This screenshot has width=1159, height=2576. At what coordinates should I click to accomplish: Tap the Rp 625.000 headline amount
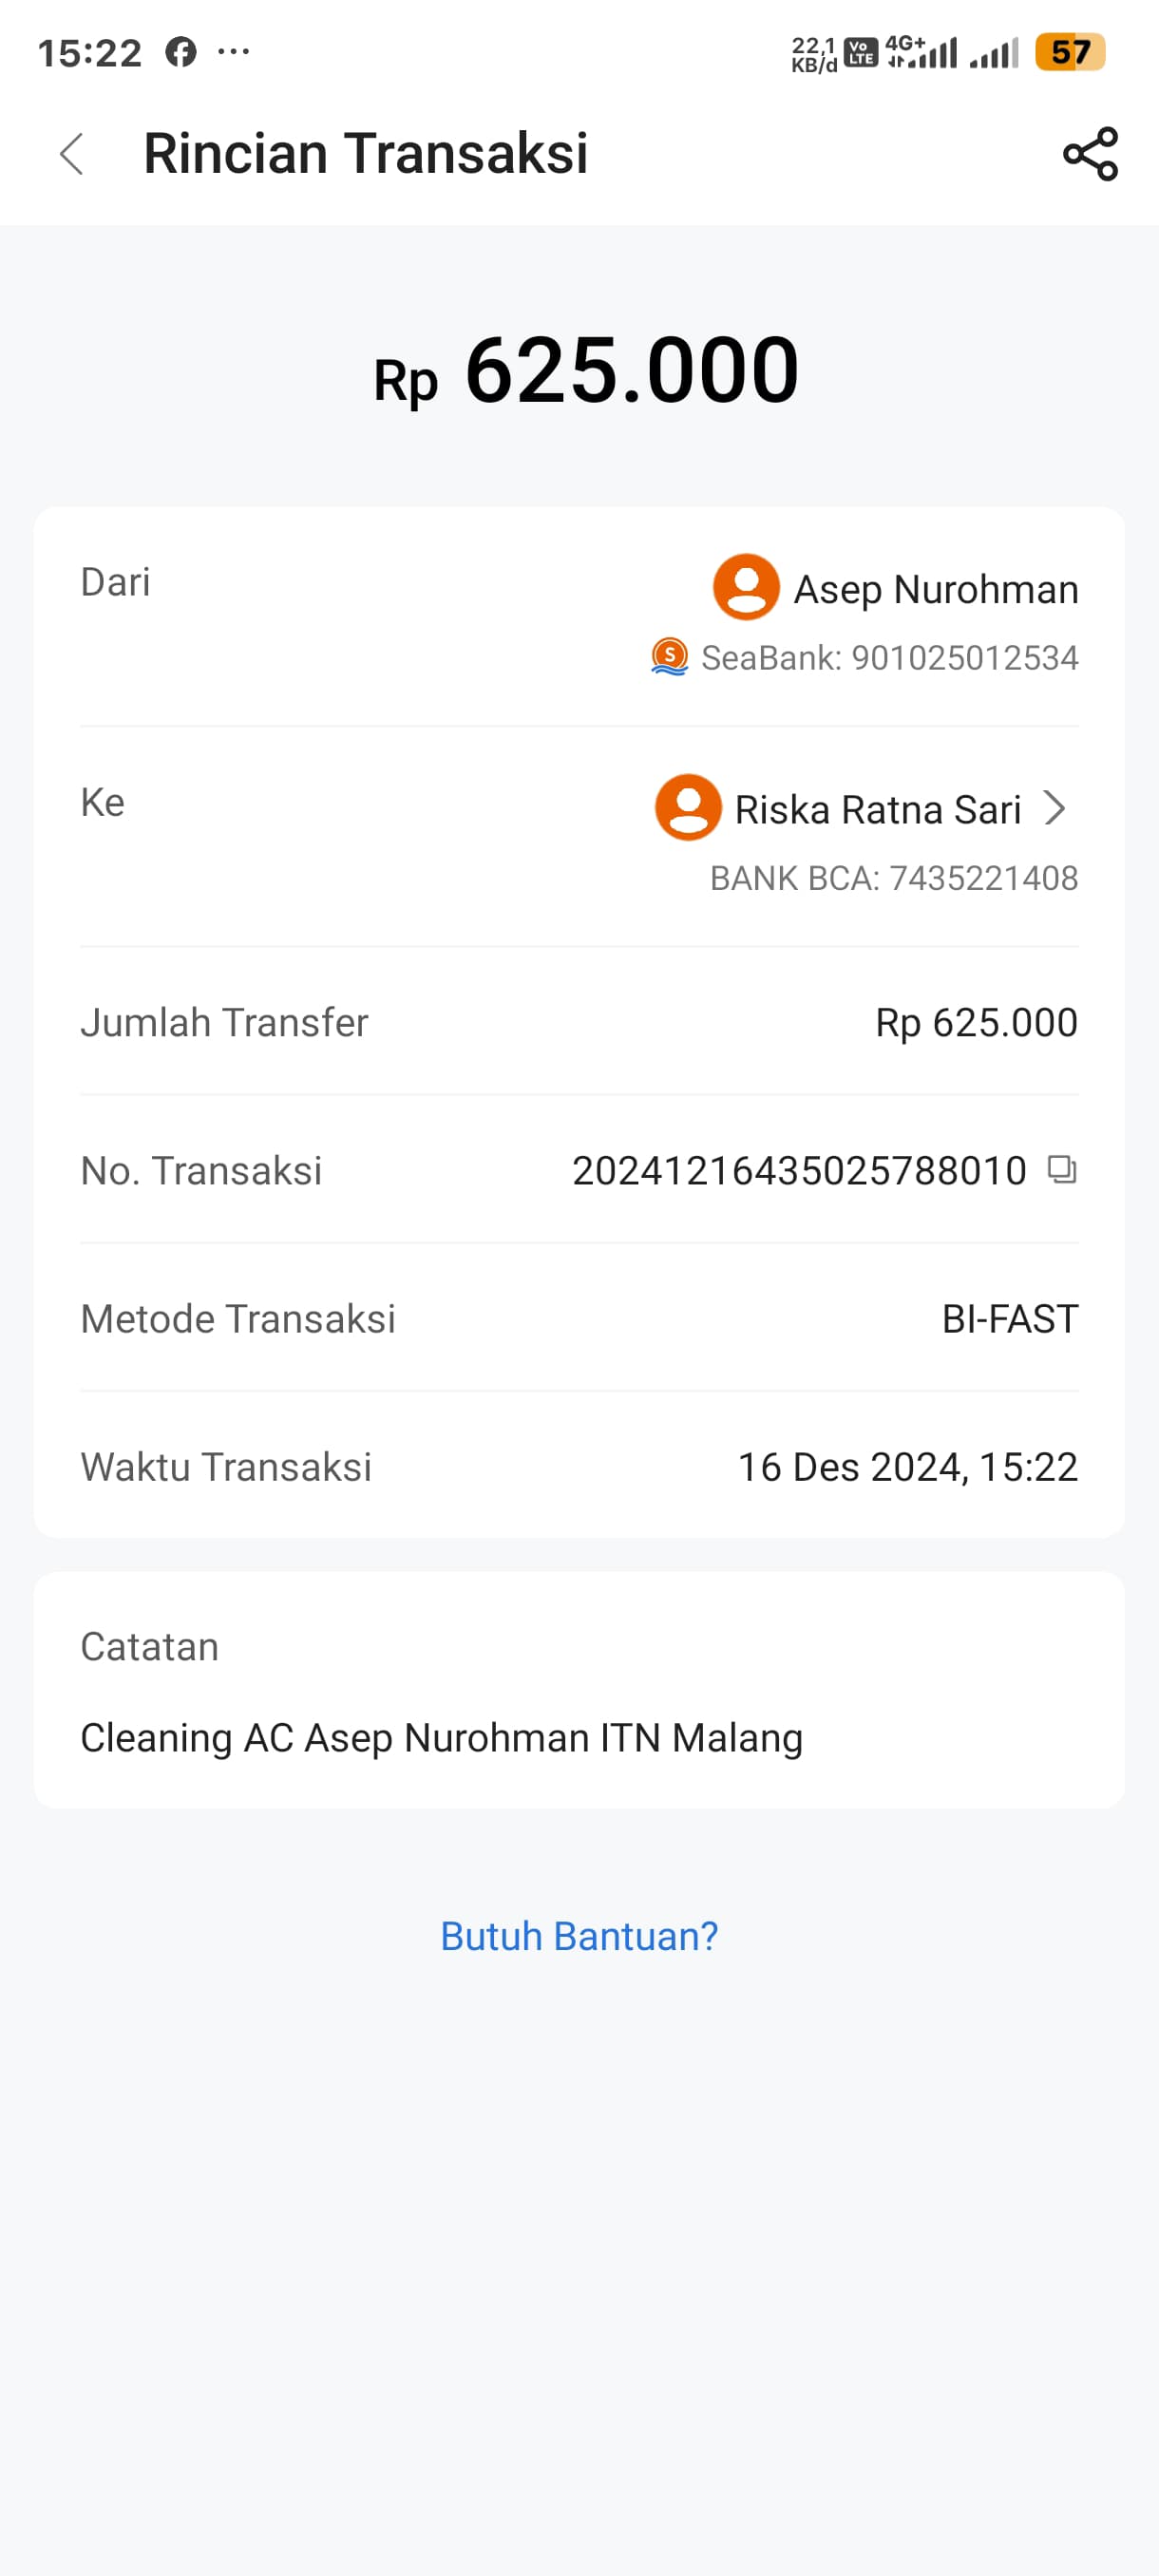point(586,372)
